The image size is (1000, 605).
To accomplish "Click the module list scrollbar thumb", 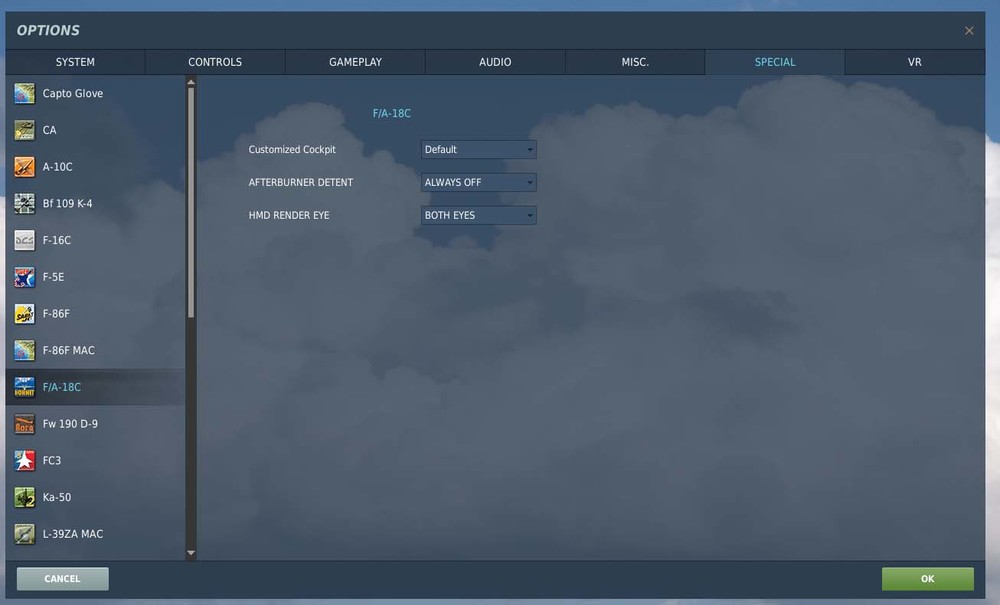I will [x=191, y=203].
